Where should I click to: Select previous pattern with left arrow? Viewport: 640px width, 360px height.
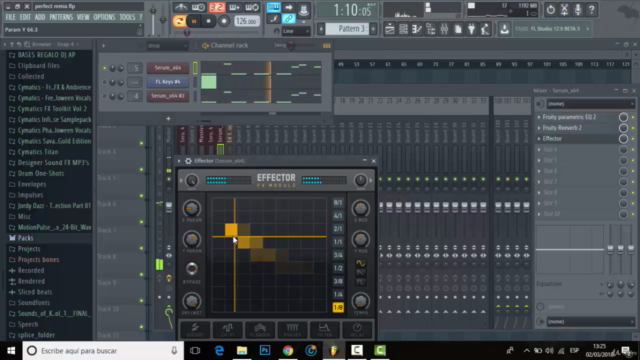click(x=321, y=29)
